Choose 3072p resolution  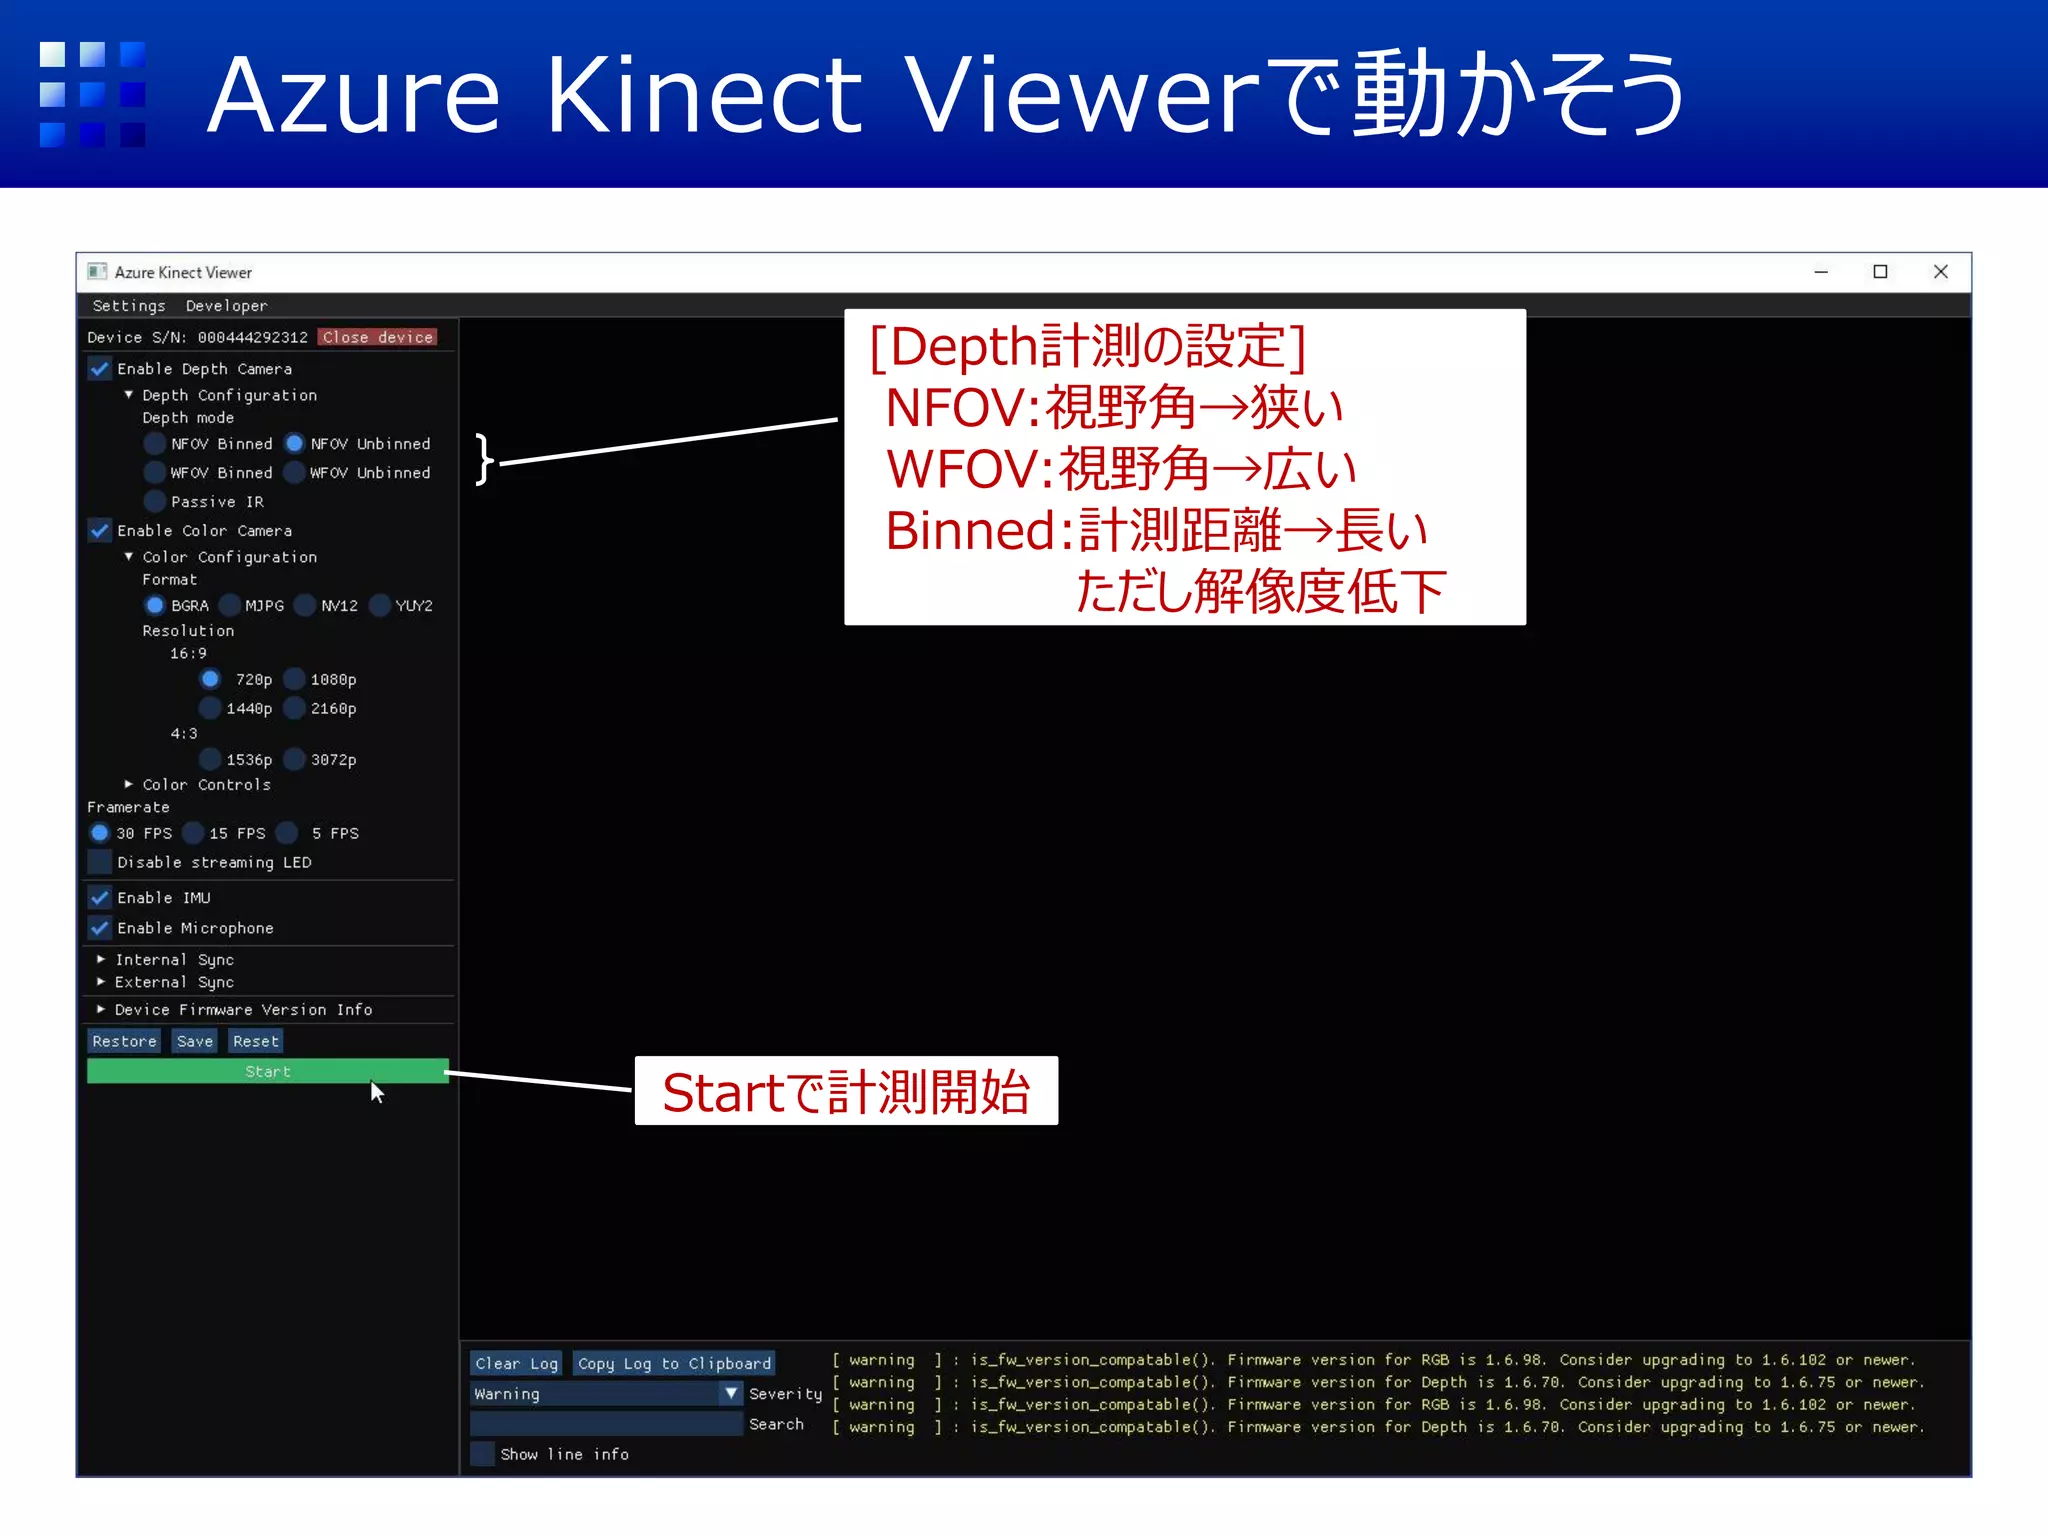tap(294, 759)
